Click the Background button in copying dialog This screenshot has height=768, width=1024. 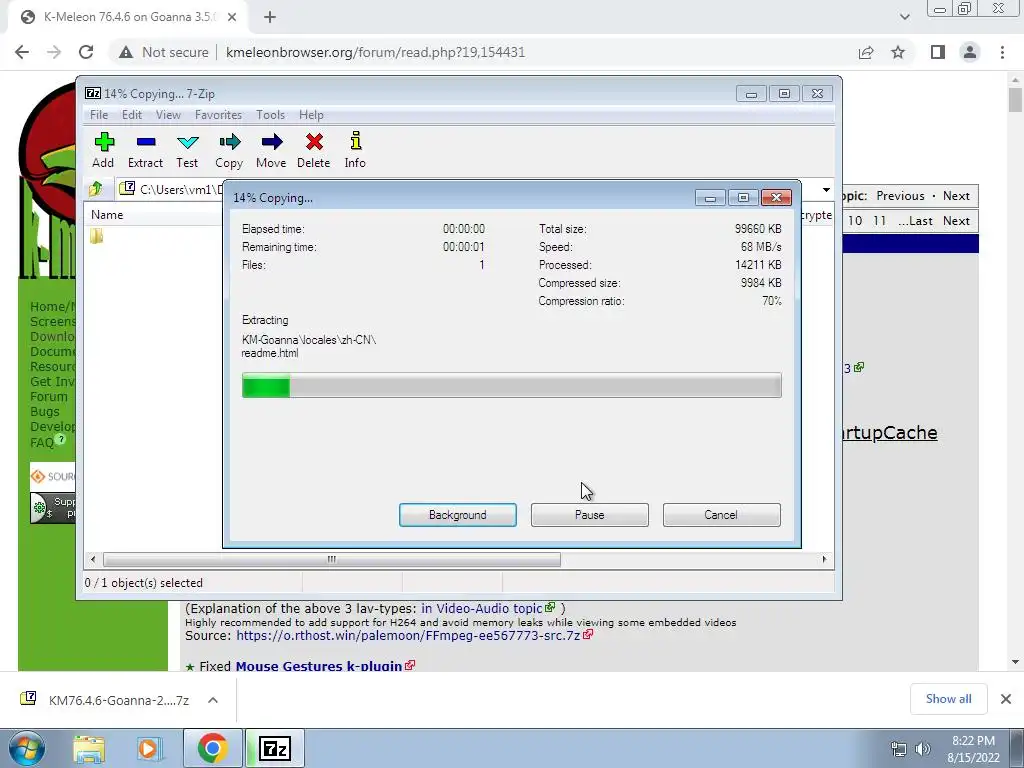point(457,515)
